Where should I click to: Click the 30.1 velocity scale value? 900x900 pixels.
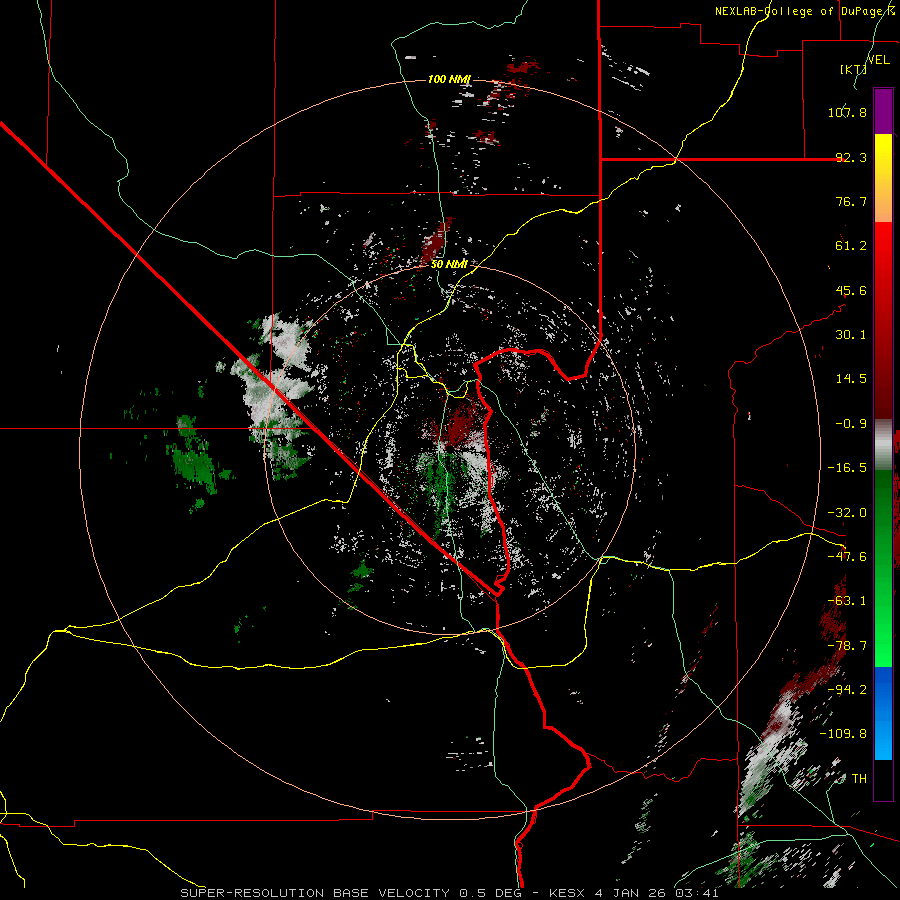851,335
